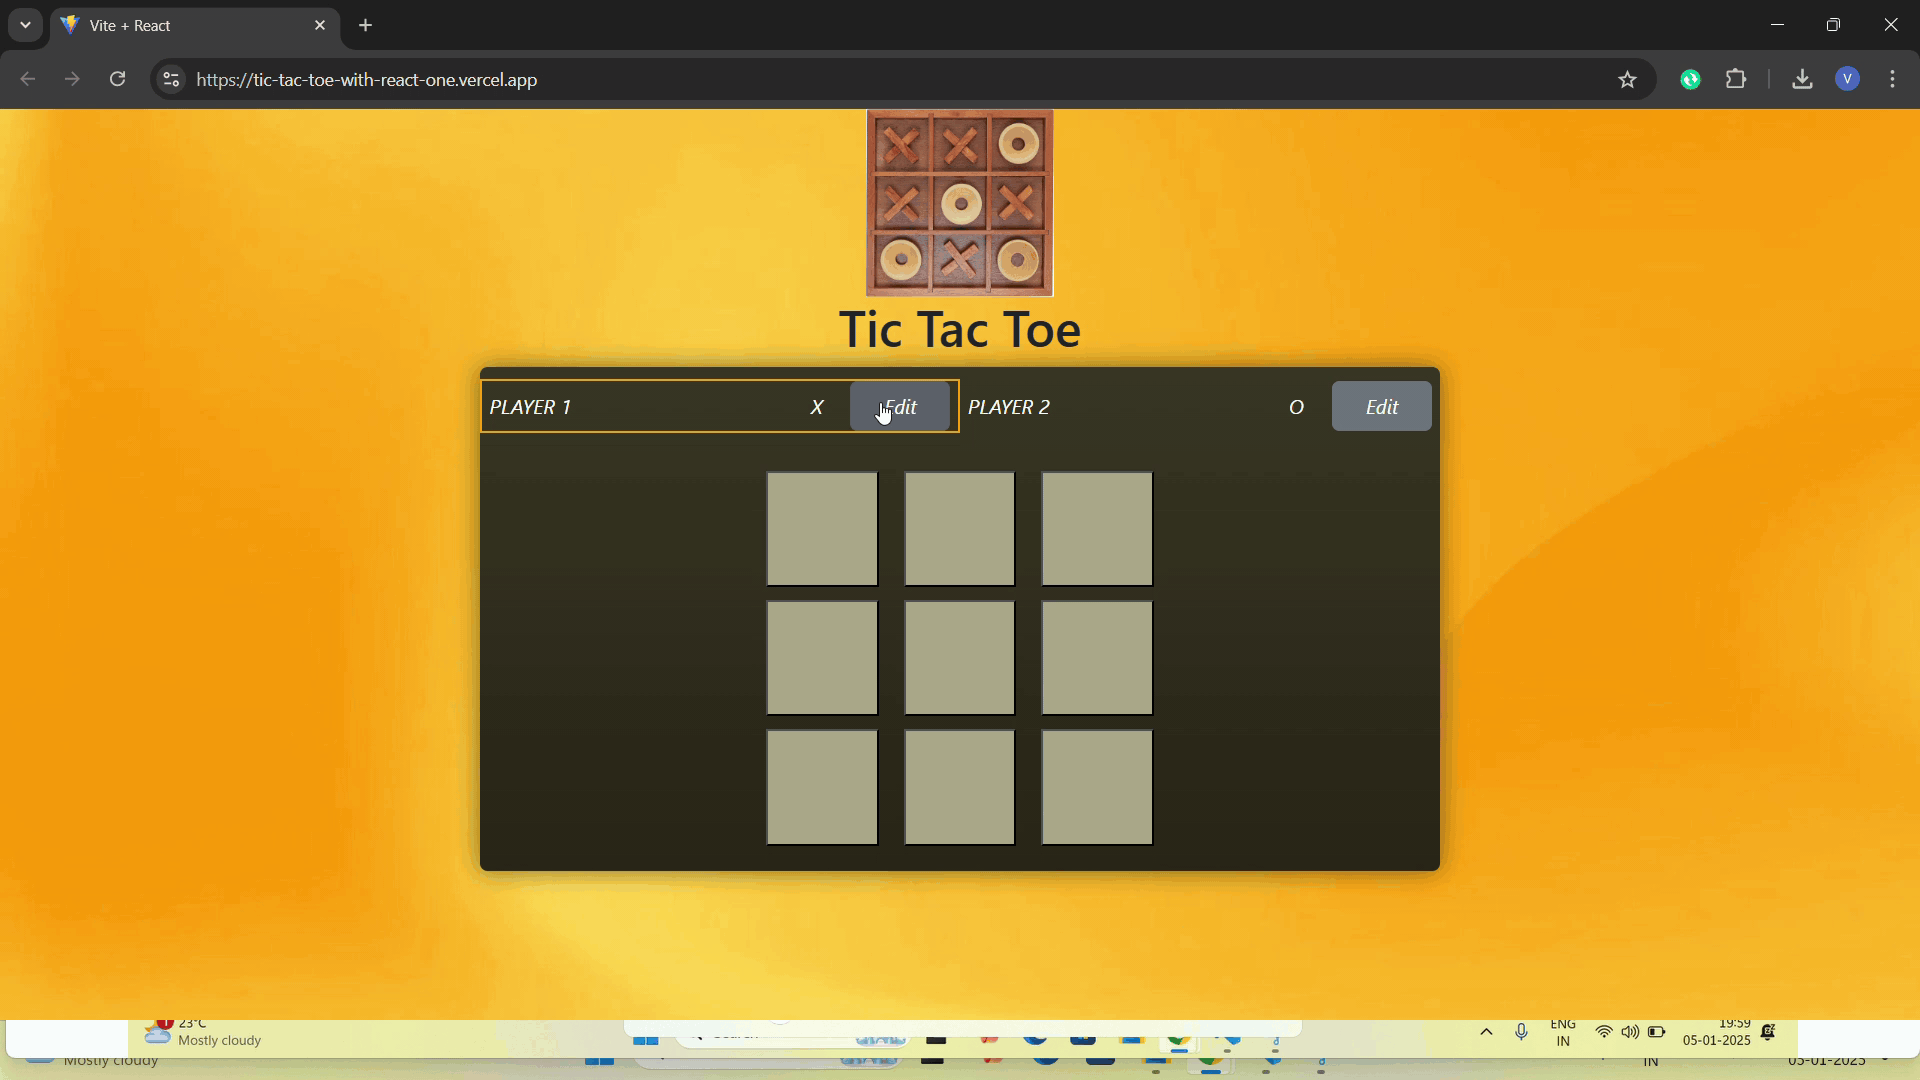Click the URL address bar field
The width and height of the screenshot is (1920, 1080).
tap(800, 79)
